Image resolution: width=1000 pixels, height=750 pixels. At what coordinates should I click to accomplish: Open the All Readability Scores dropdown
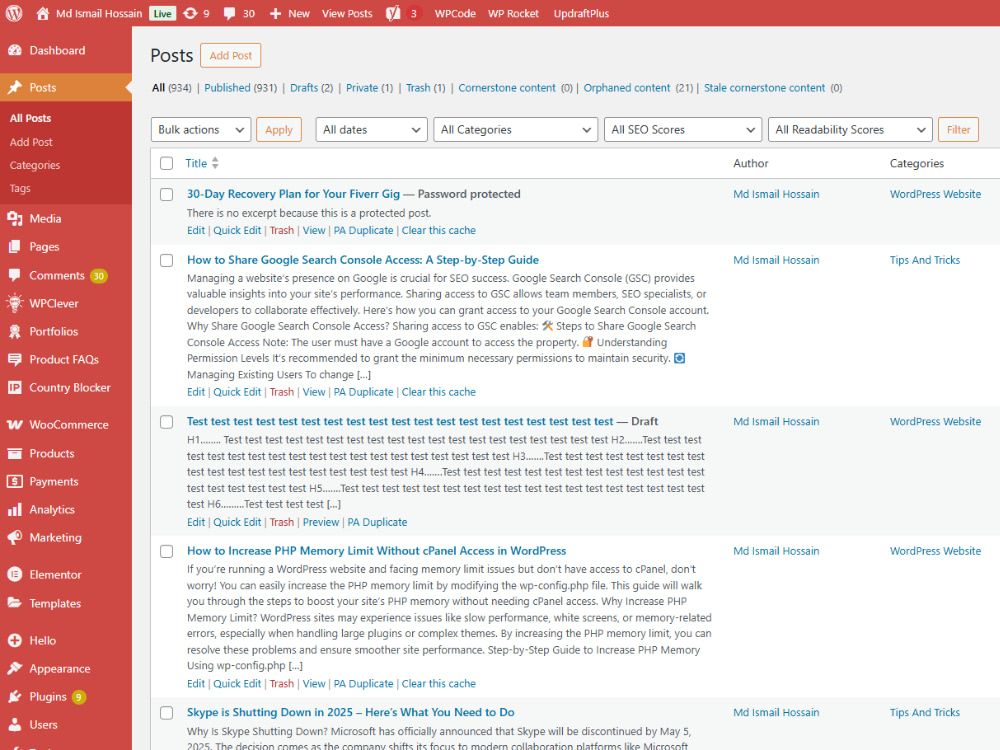tap(850, 129)
